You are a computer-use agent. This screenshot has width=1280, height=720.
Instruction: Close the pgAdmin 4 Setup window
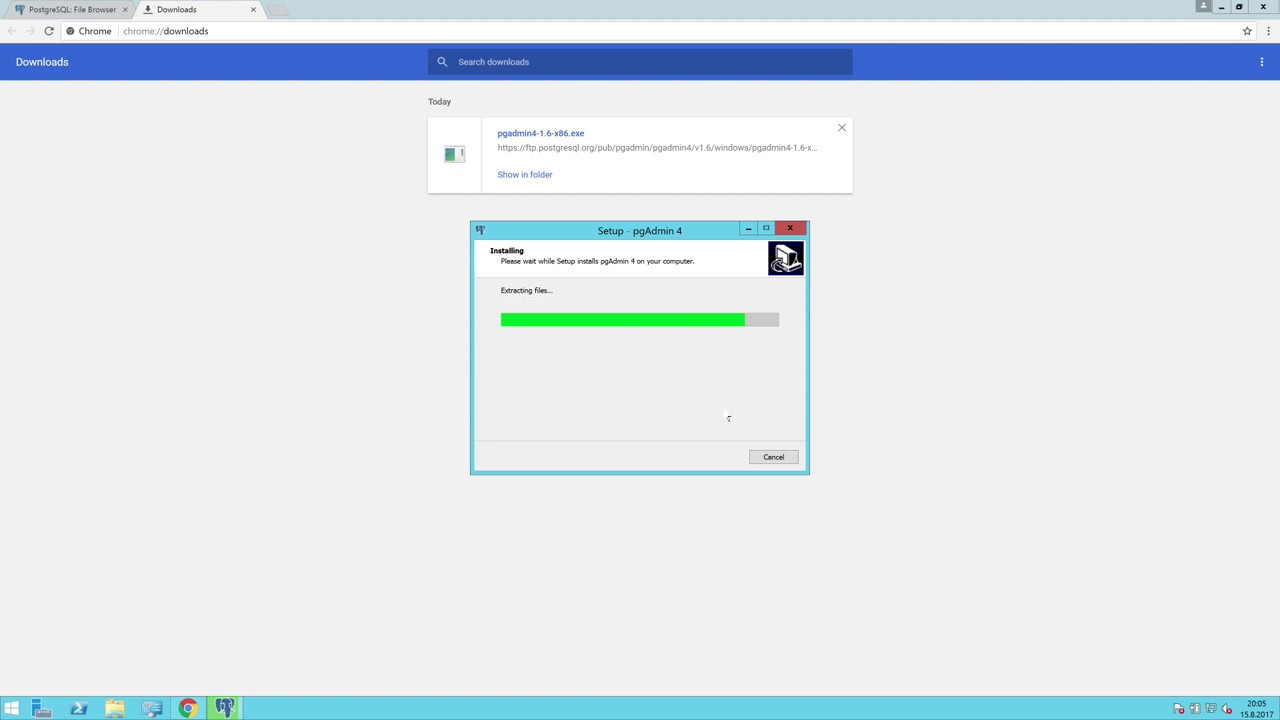[790, 228]
